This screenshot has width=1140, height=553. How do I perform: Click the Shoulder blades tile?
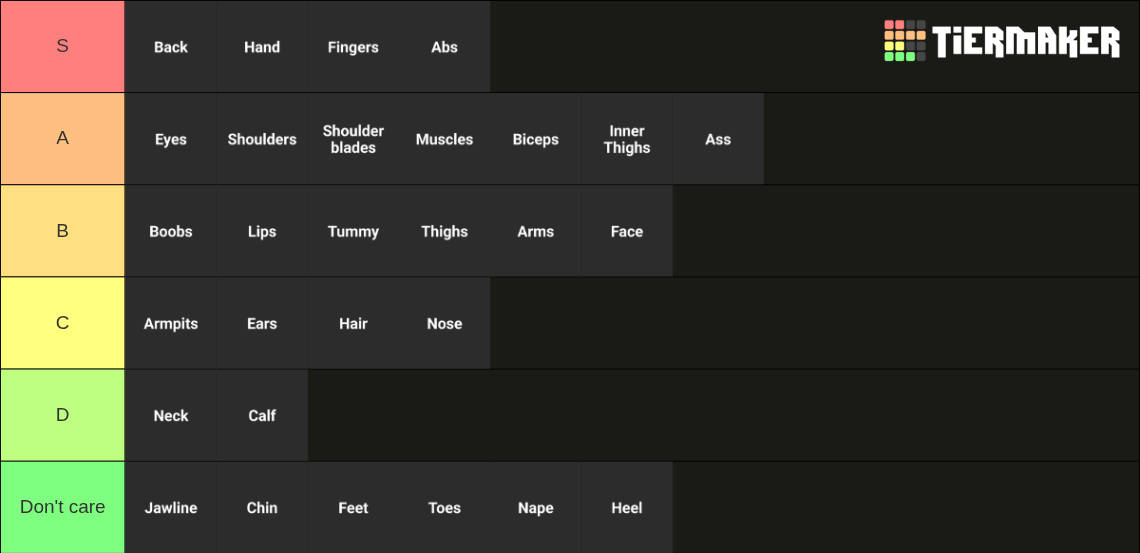353,139
